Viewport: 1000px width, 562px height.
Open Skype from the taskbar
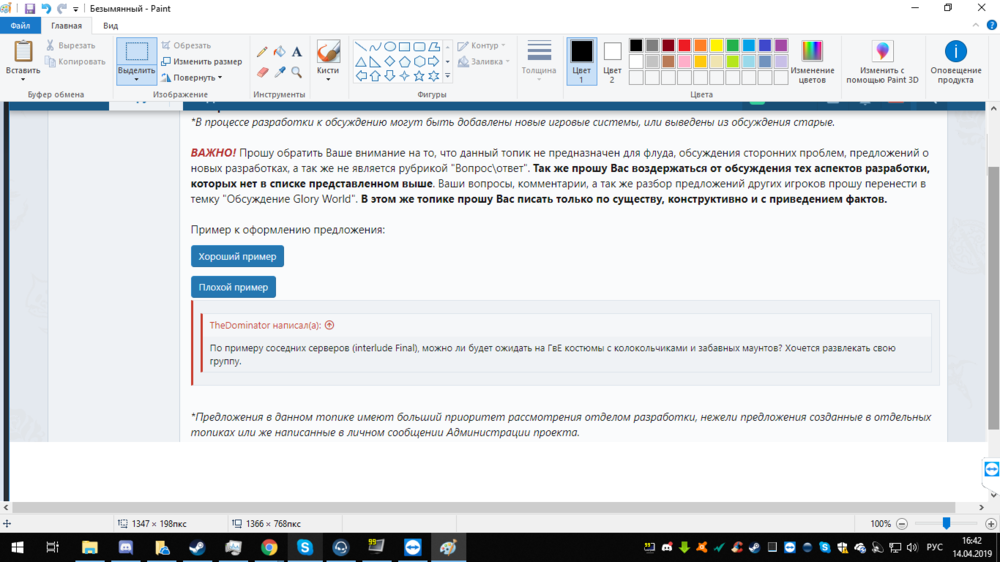(305, 547)
